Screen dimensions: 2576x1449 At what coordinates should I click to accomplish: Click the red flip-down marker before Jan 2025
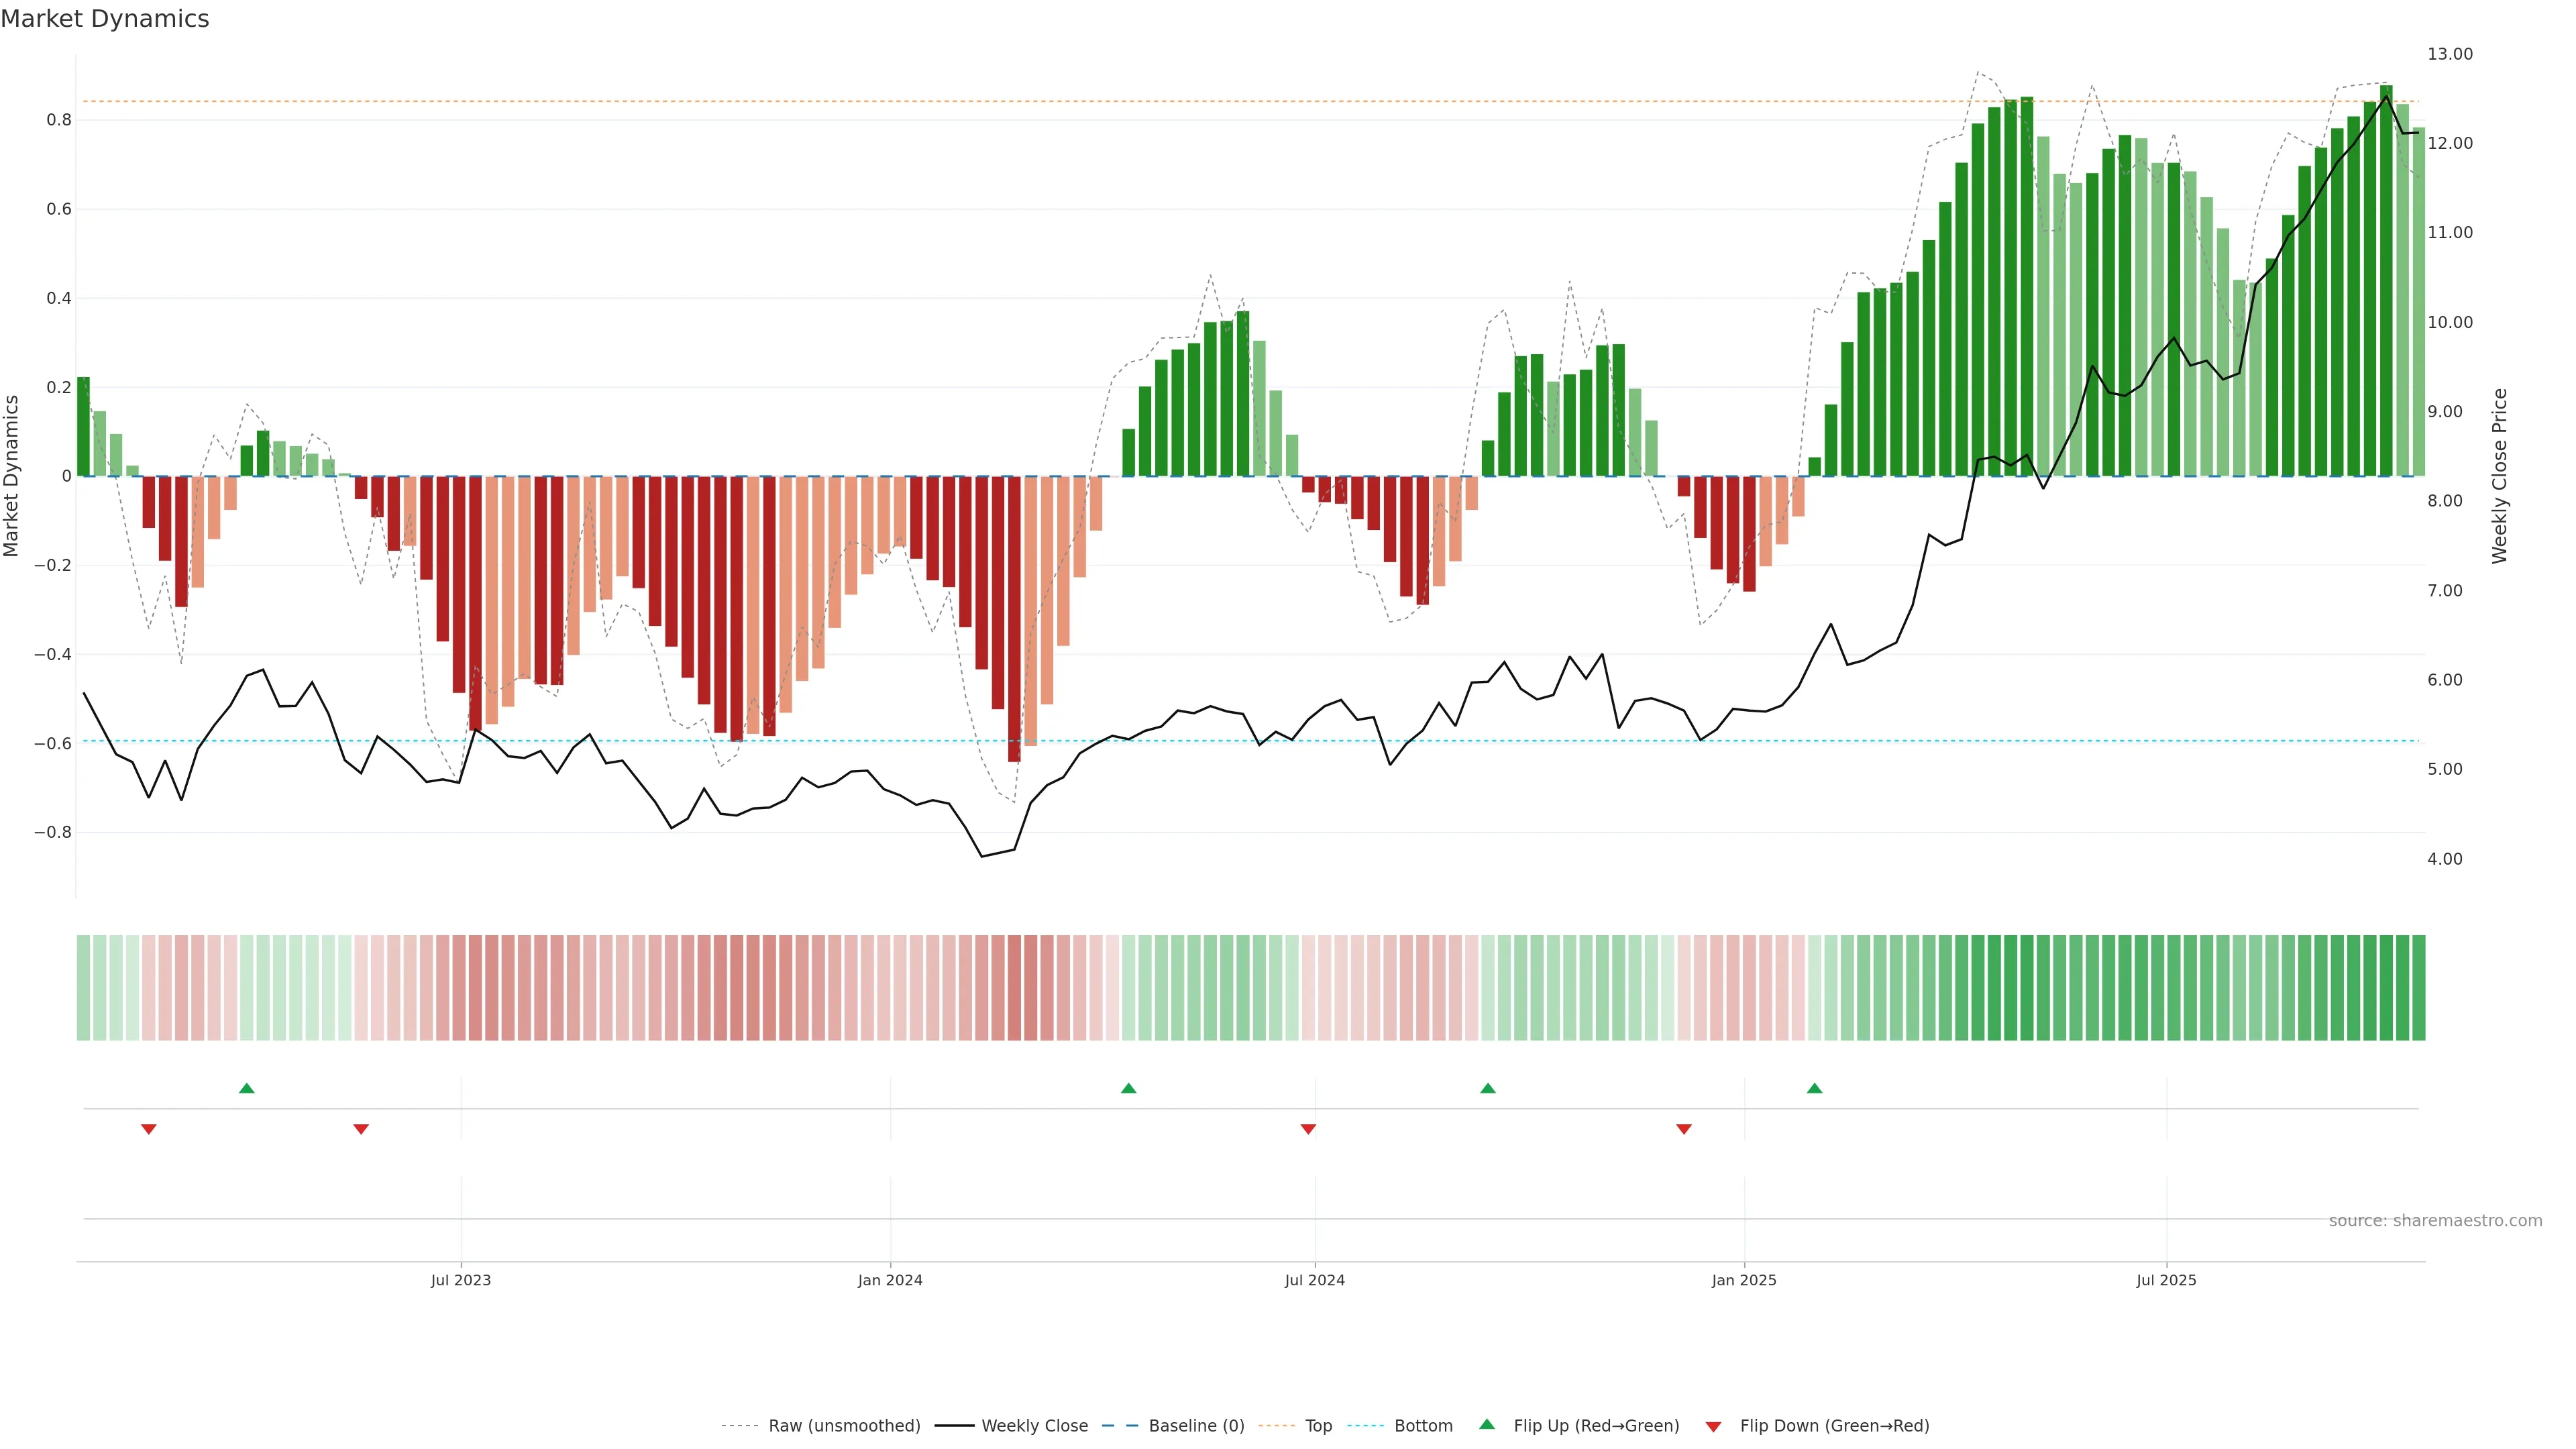click(1684, 1129)
